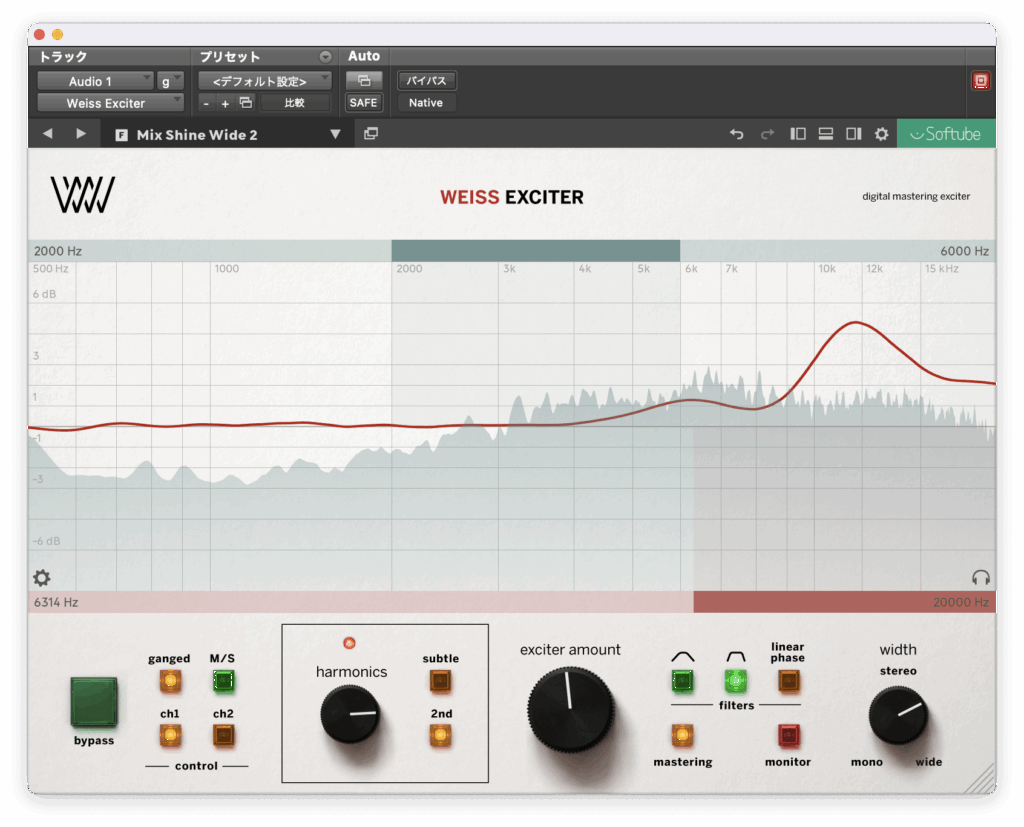This screenshot has width=1024, height=827.
Task: Copy preset settings icon next to plus
Action: [246, 103]
